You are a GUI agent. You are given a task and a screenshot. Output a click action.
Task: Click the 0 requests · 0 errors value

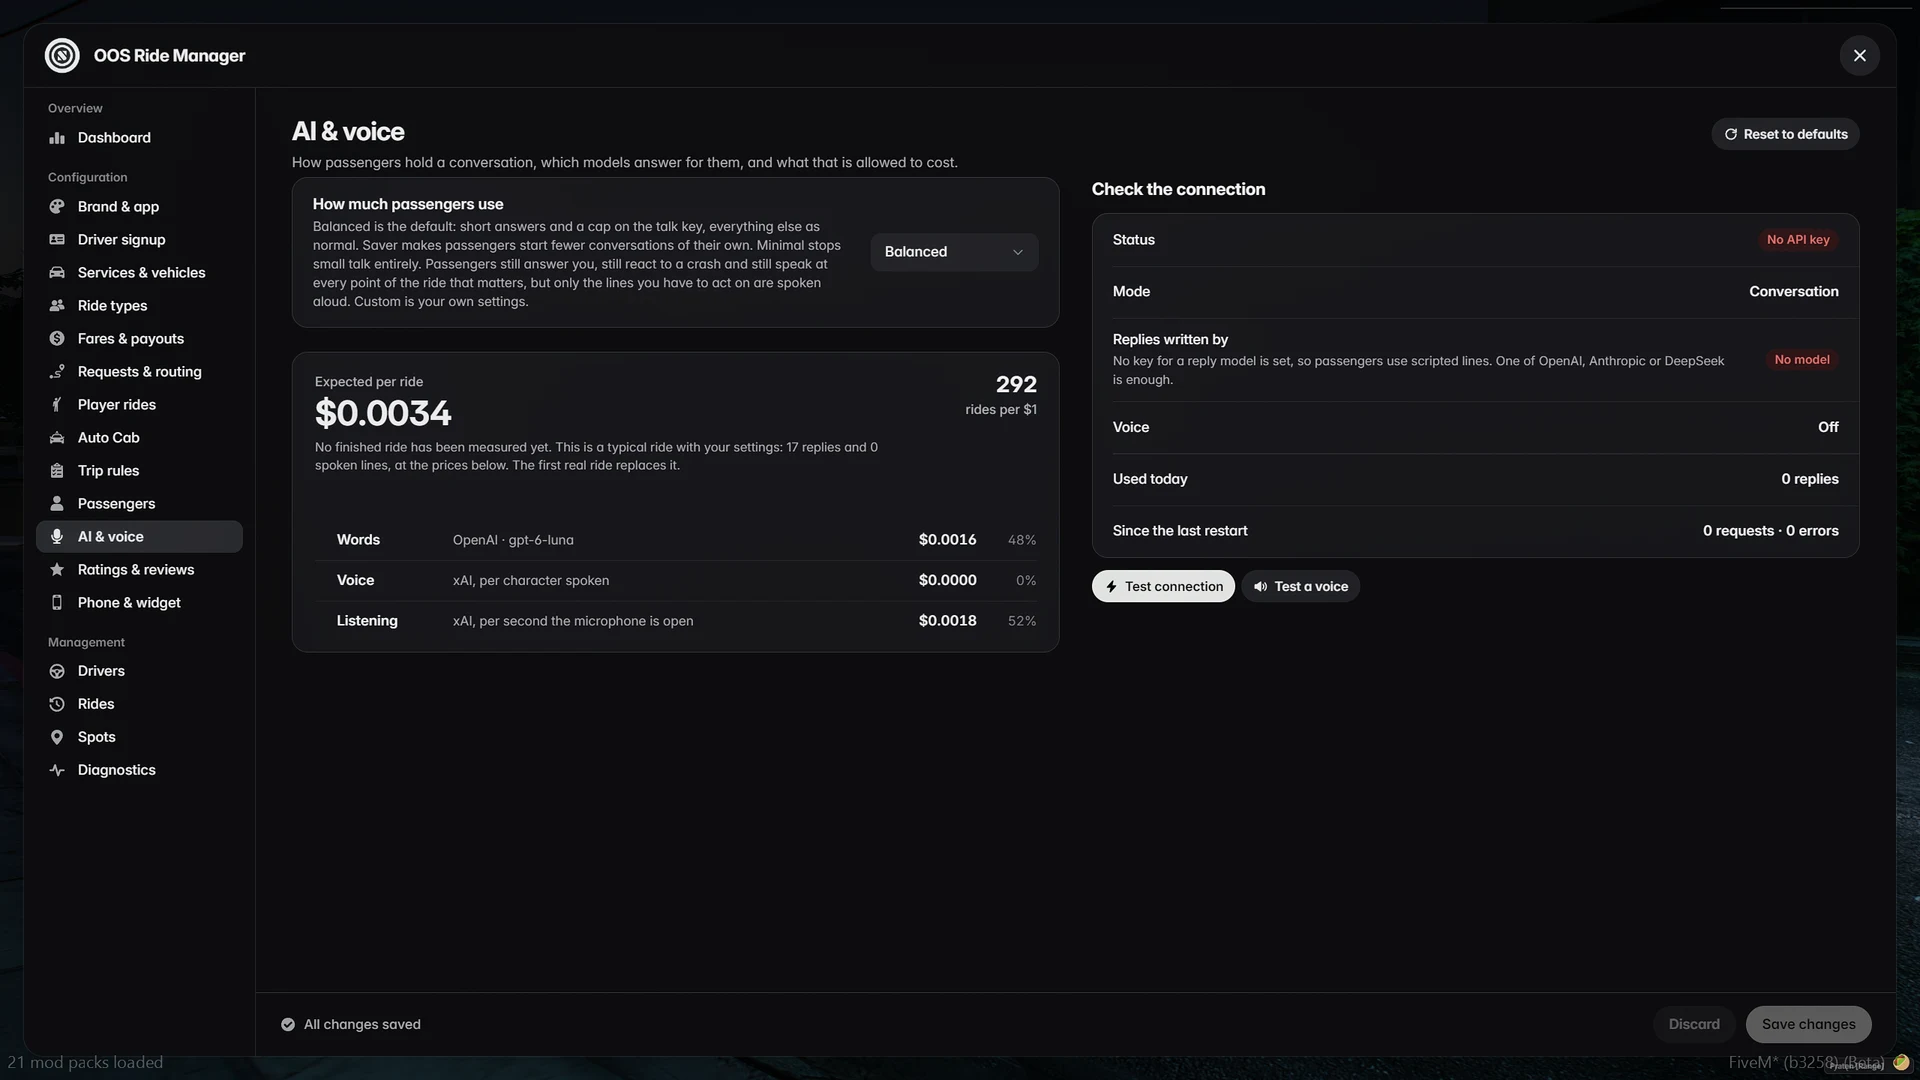coord(1770,531)
